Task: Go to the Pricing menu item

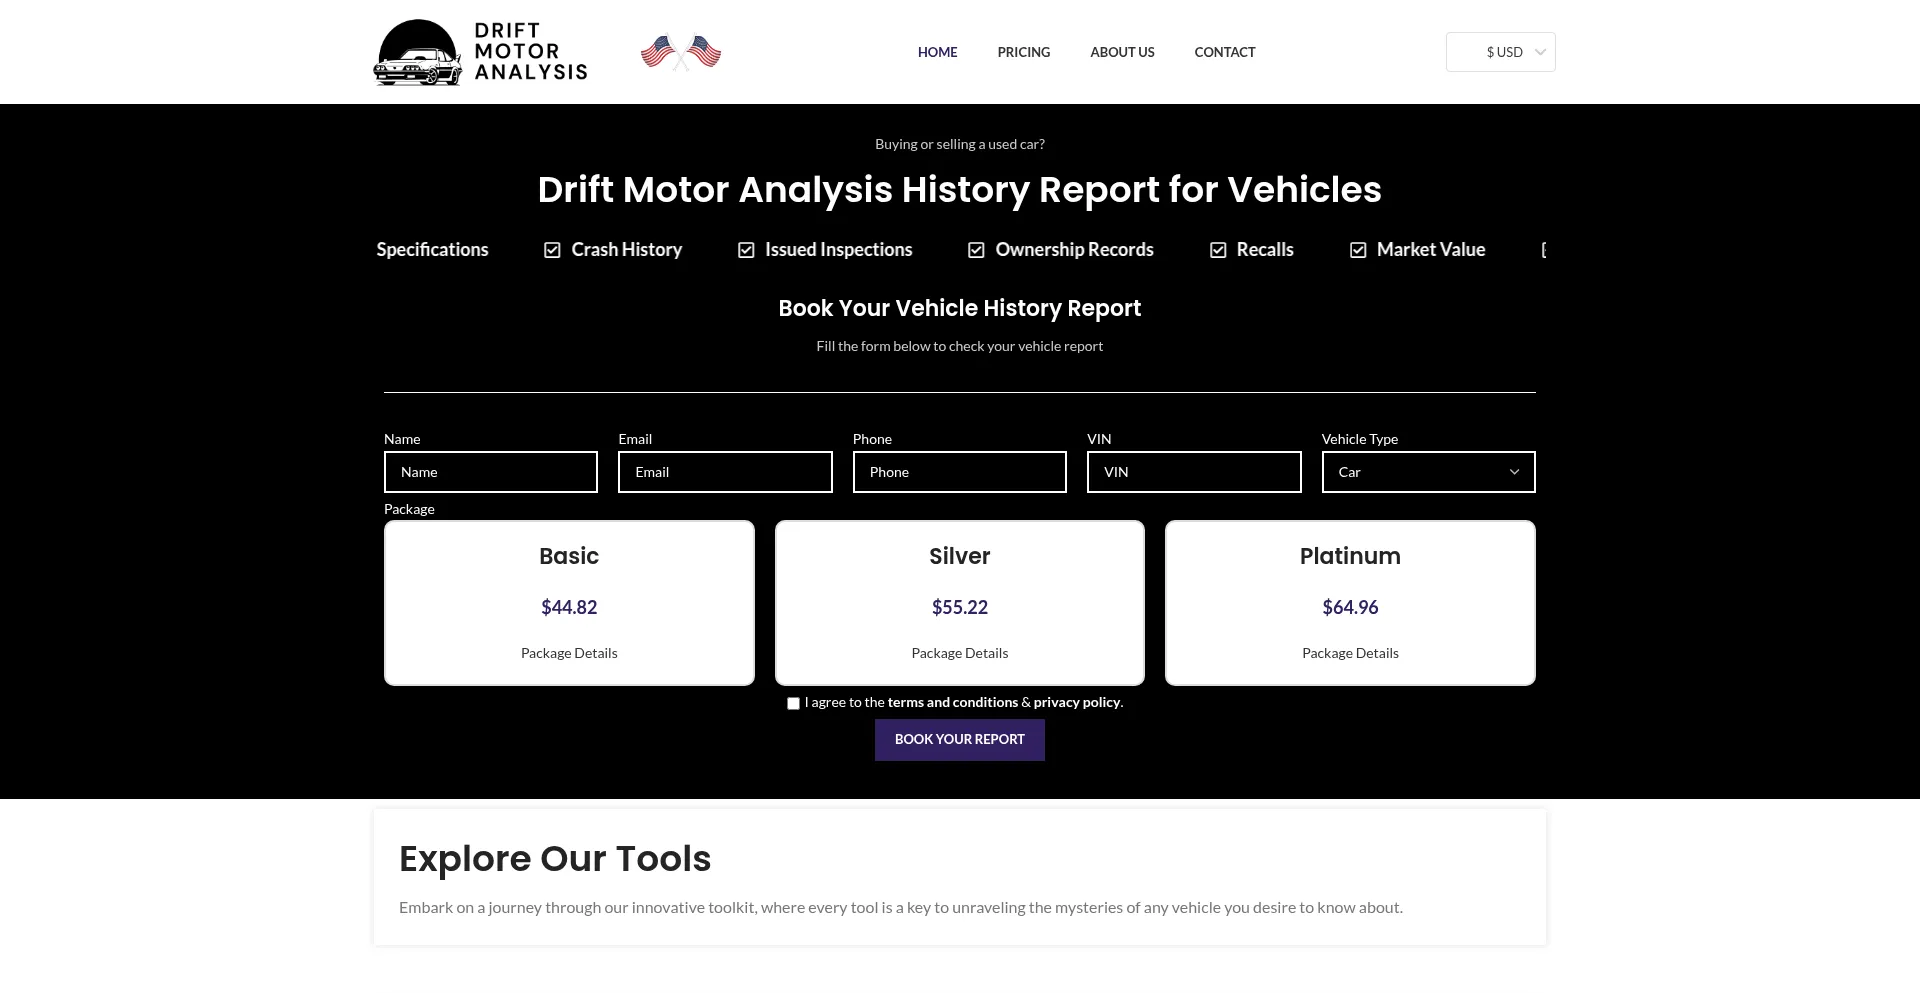Action: (x=1023, y=52)
